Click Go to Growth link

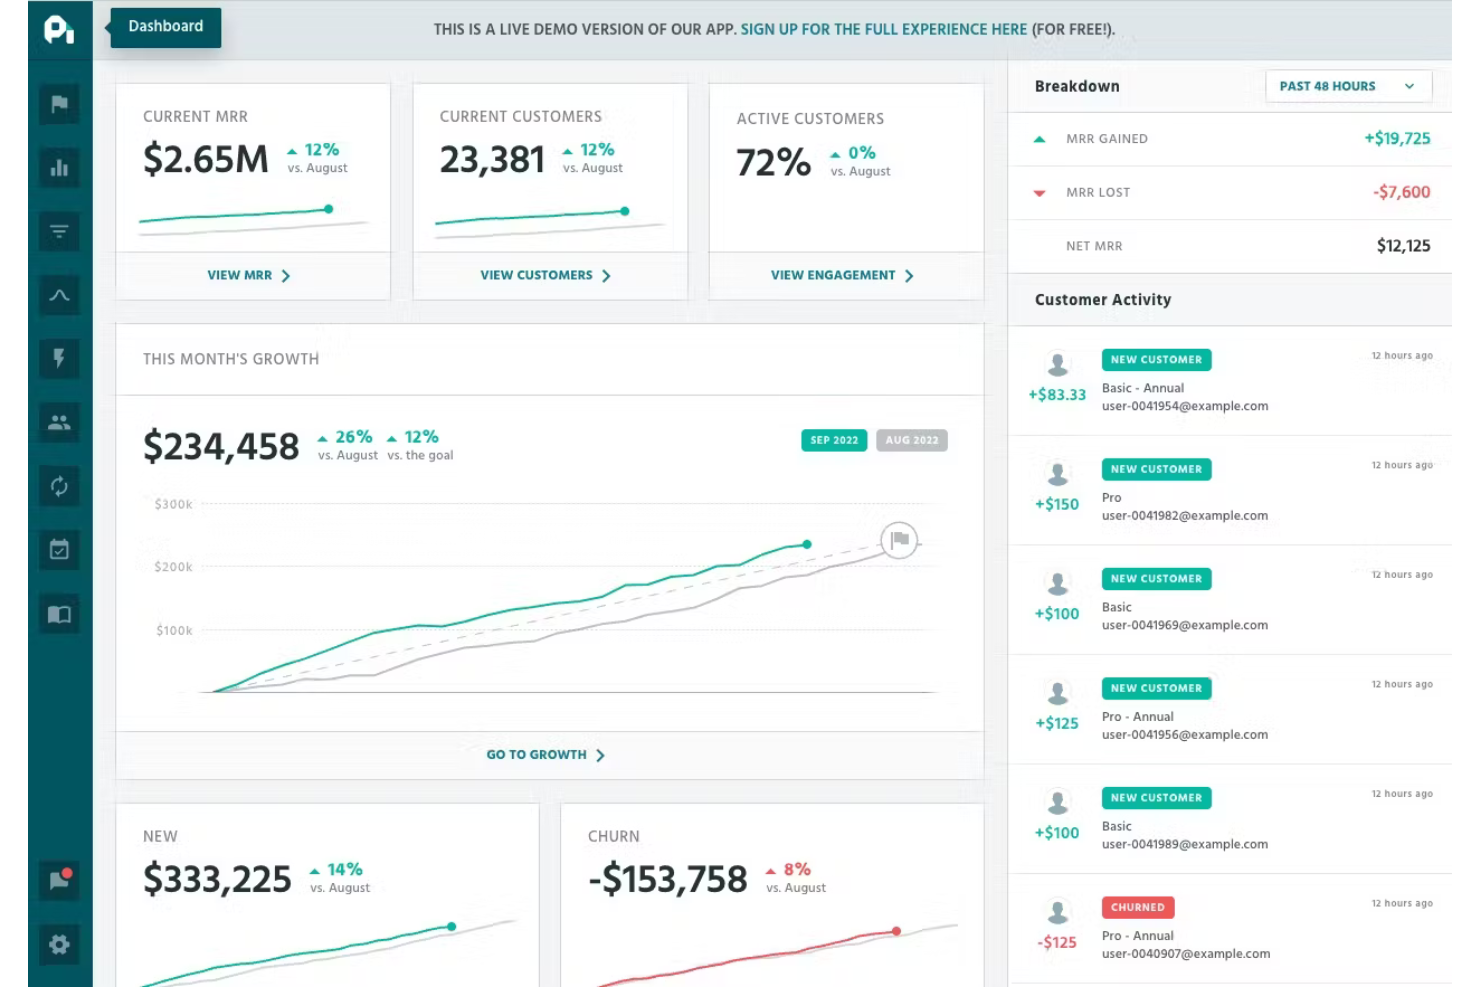tap(546, 755)
